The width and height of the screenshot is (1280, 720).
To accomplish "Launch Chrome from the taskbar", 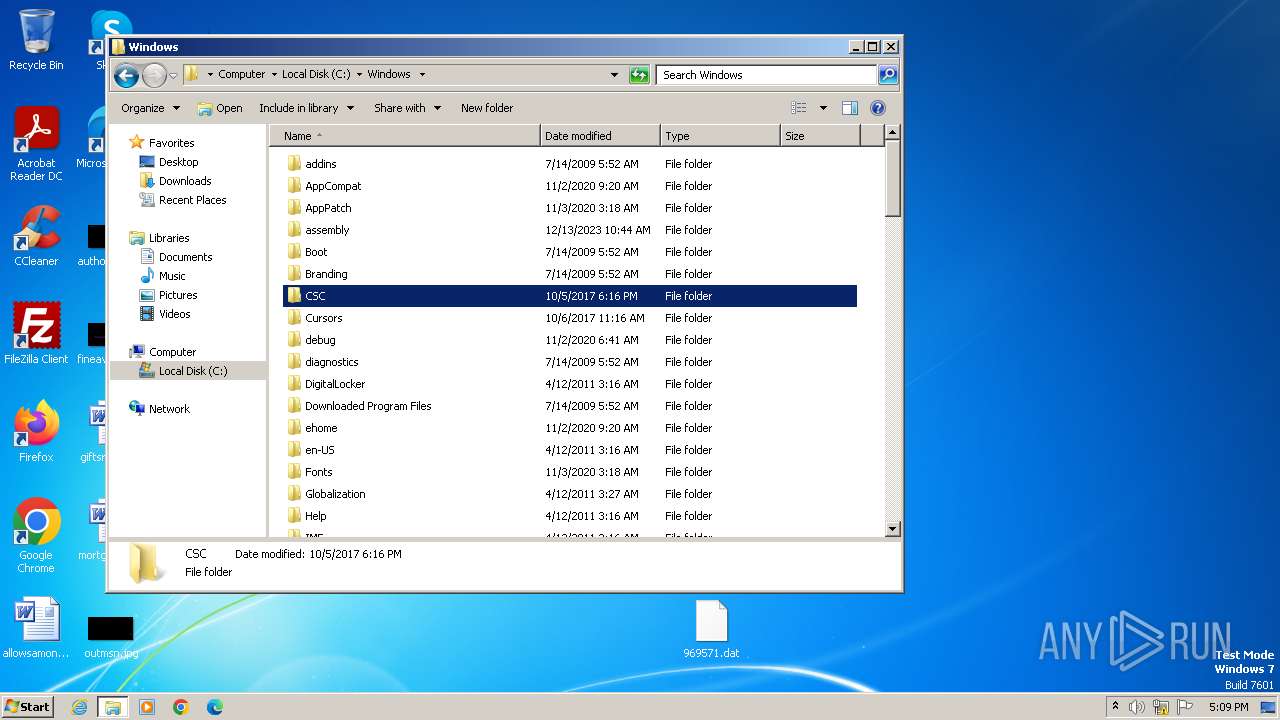I will 181,707.
